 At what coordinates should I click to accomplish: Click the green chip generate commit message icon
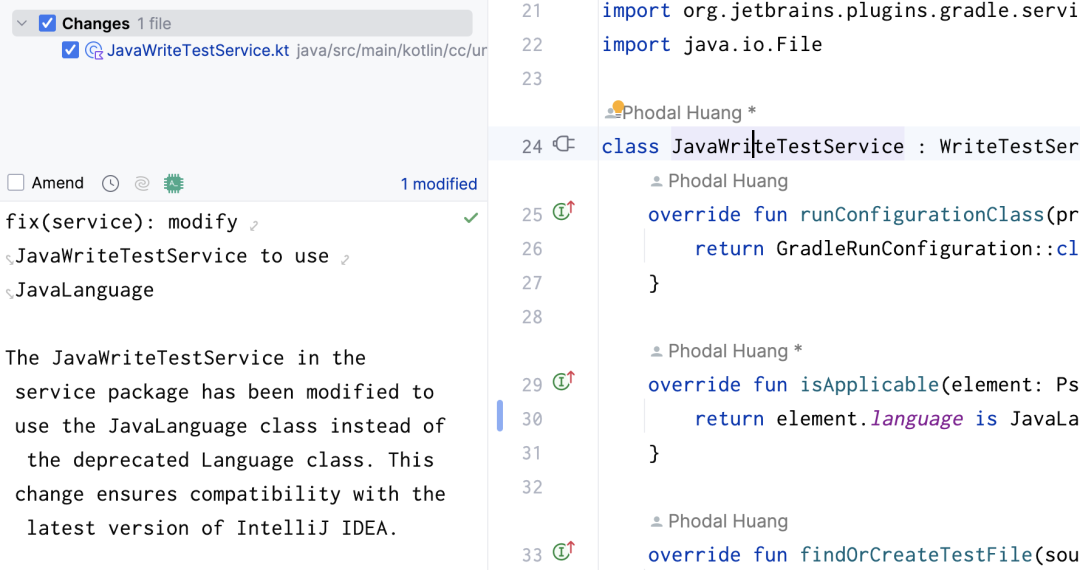pos(174,183)
